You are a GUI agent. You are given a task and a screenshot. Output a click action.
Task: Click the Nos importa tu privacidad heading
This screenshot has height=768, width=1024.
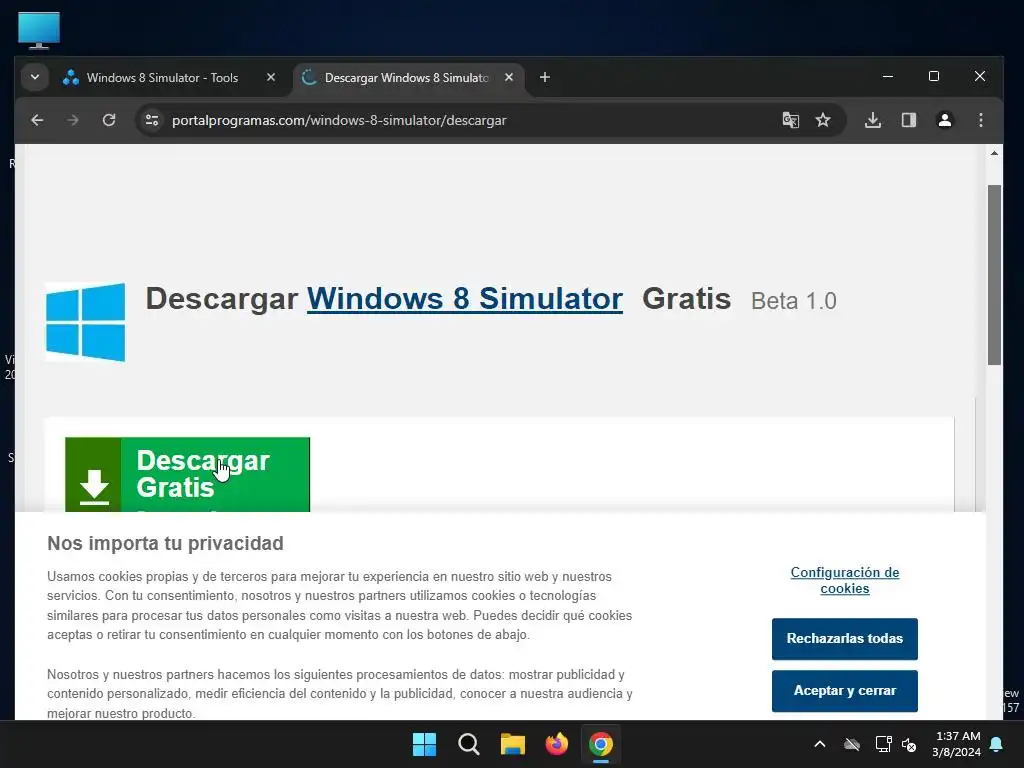165,543
